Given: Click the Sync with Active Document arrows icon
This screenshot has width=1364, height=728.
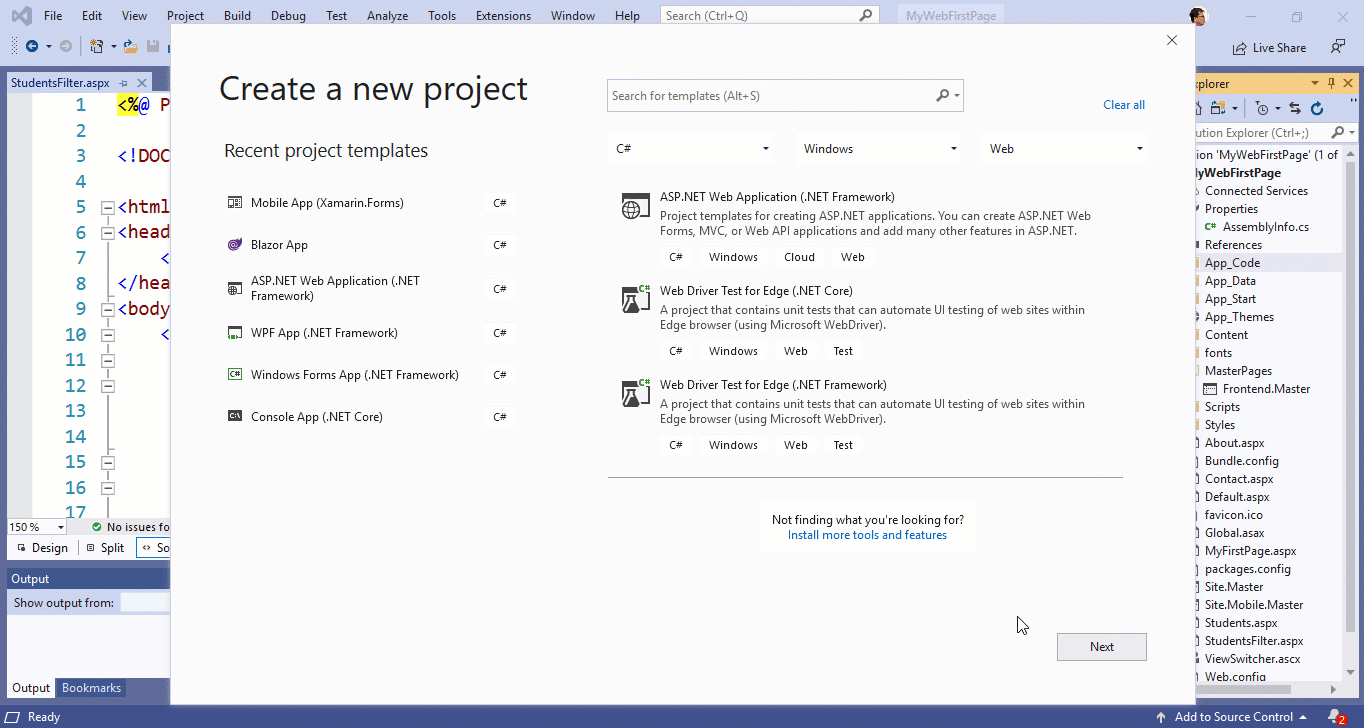Looking at the screenshot, I should point(1295,108).
